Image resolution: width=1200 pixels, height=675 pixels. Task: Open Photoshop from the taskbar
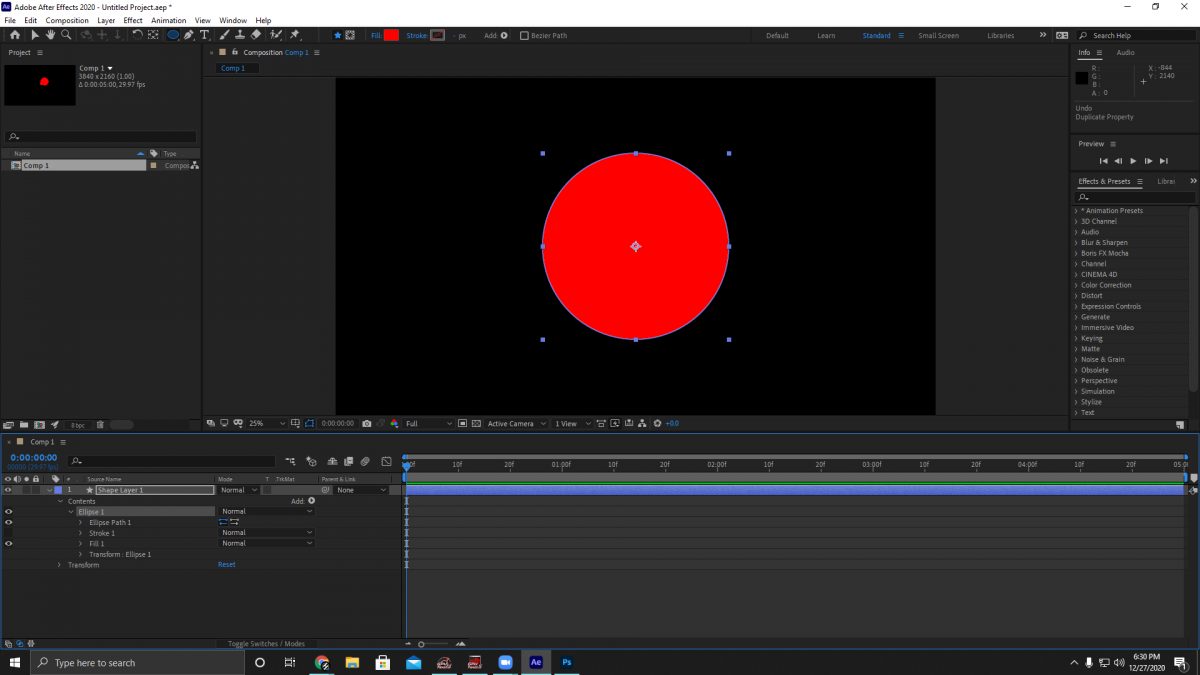tap(567, 662)
